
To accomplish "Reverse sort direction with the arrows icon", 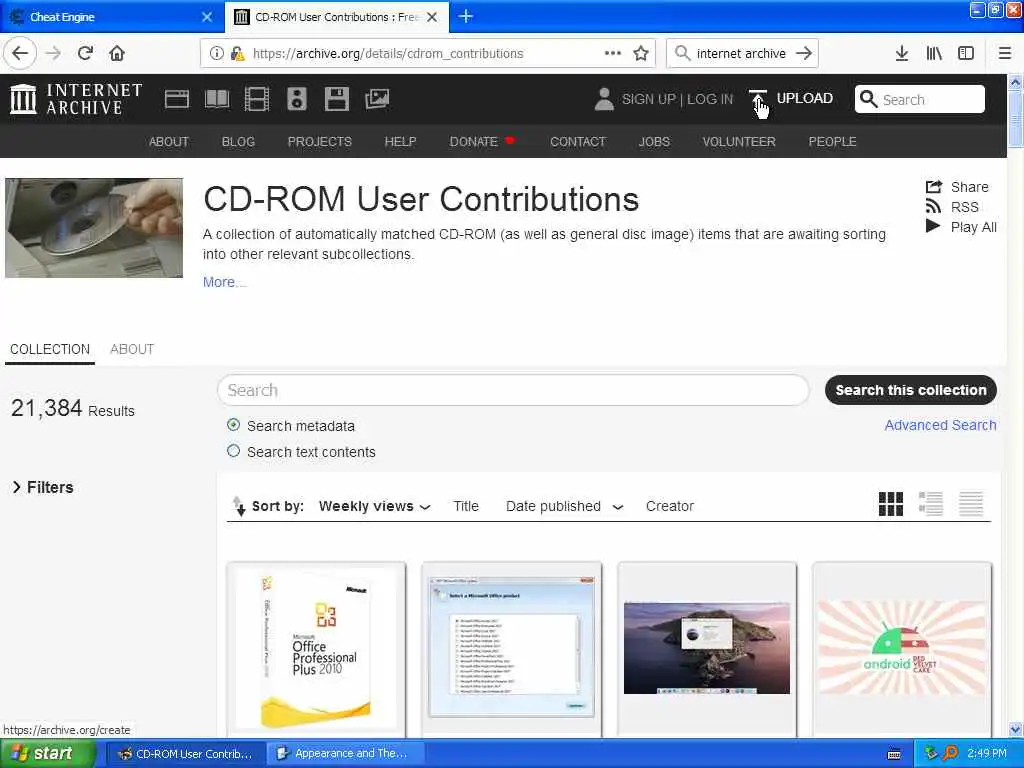I will 239,506.
